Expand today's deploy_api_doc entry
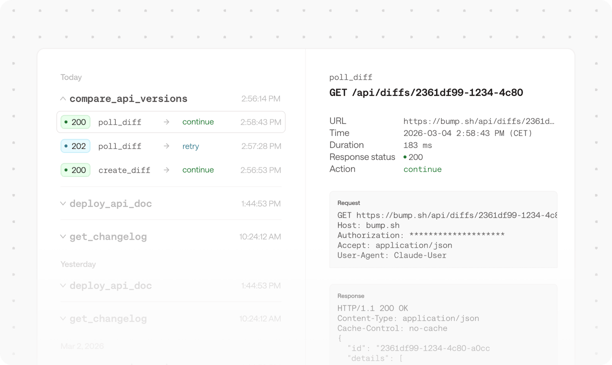This screenshot has width=612, height=365. [x=63, y=203]
